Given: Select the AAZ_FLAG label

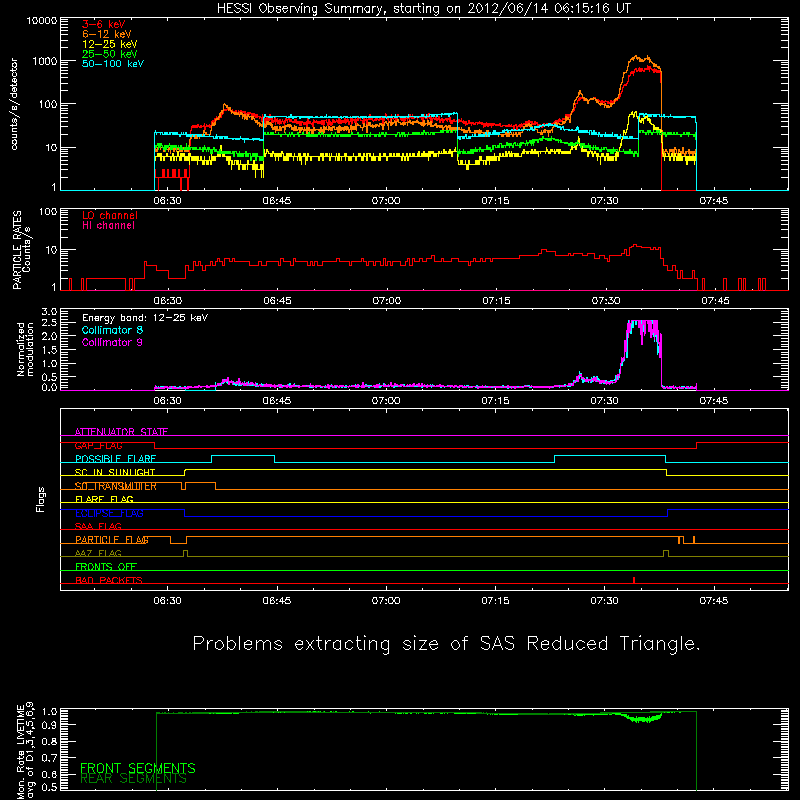Looking at the screenshot, I should [98, 554].
